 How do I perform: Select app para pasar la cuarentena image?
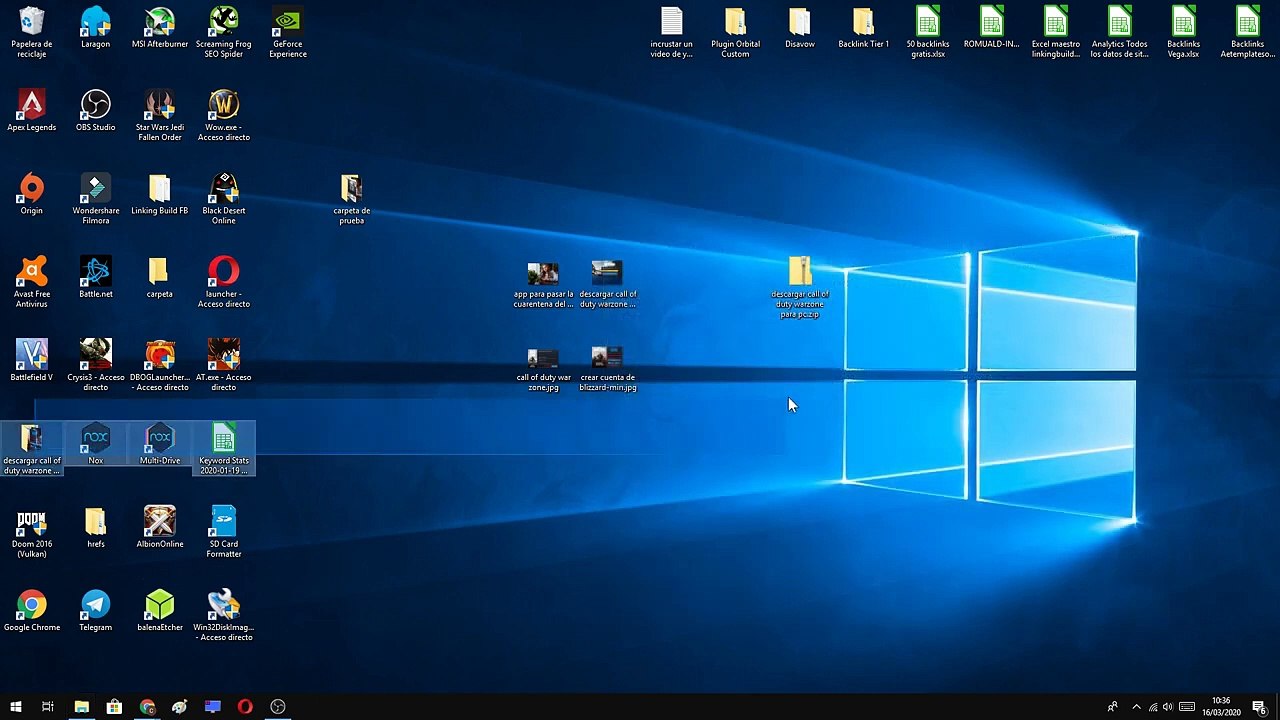[x=543, y=284]
